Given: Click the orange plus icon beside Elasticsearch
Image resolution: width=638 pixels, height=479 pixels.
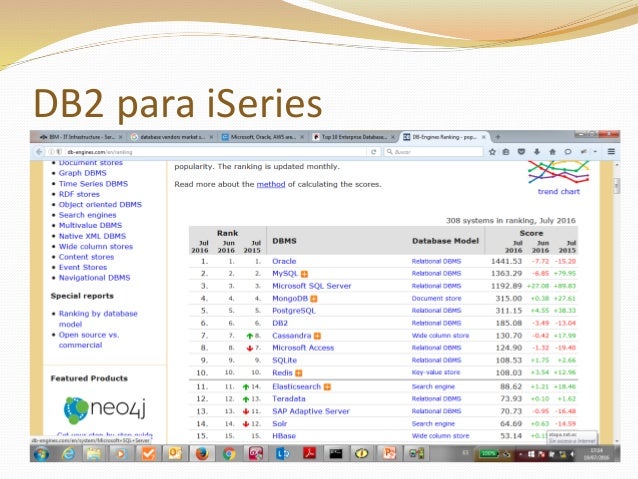Looking at the screenshot, I should click(327, 387).
